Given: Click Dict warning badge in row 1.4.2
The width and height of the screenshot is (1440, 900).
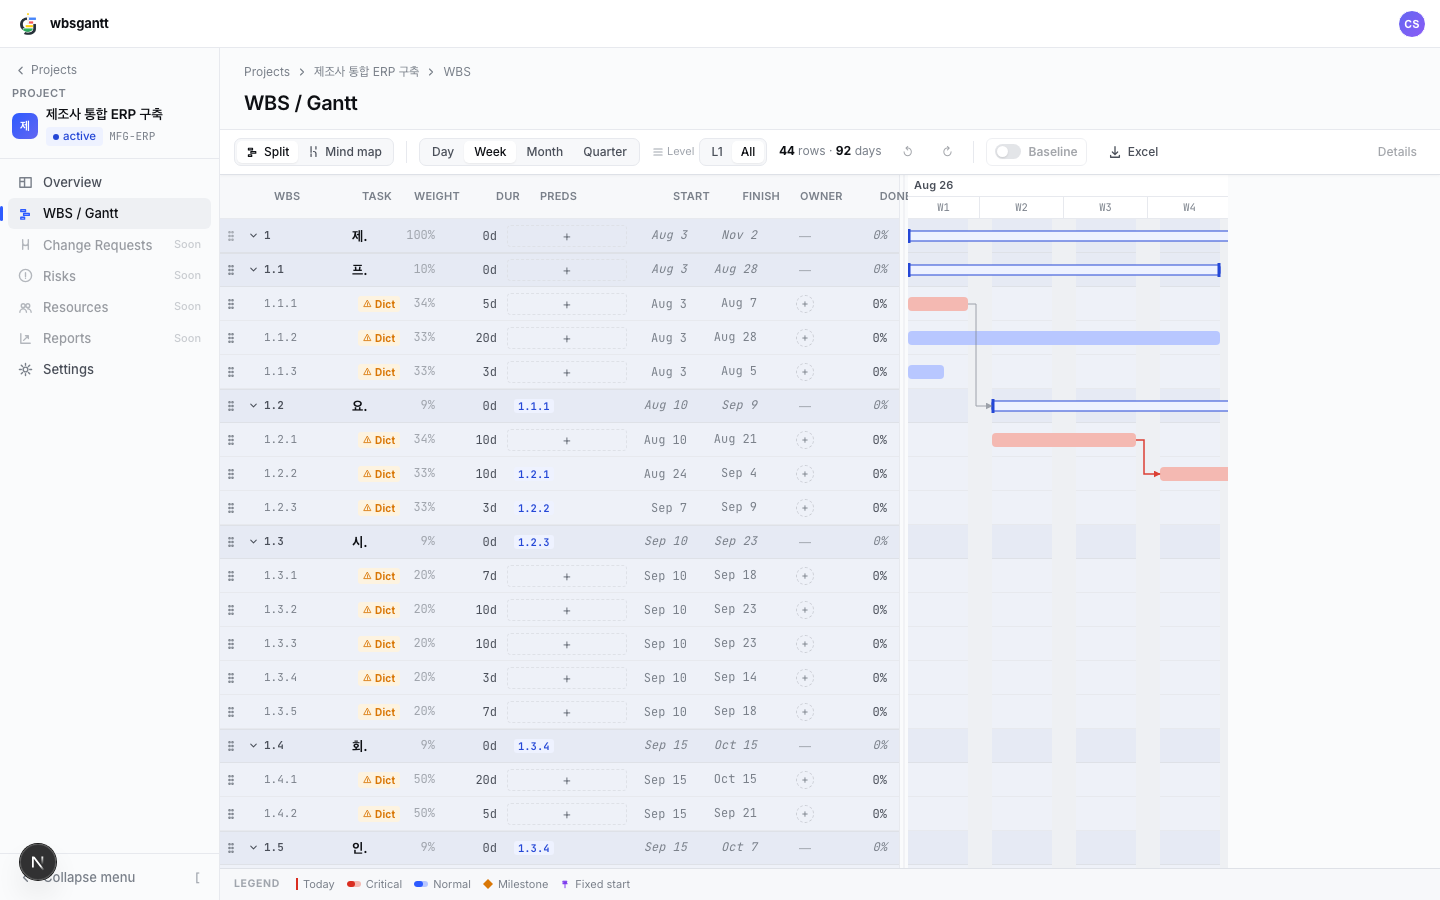Looking at the screenshot, I should [x=379, y=814].
